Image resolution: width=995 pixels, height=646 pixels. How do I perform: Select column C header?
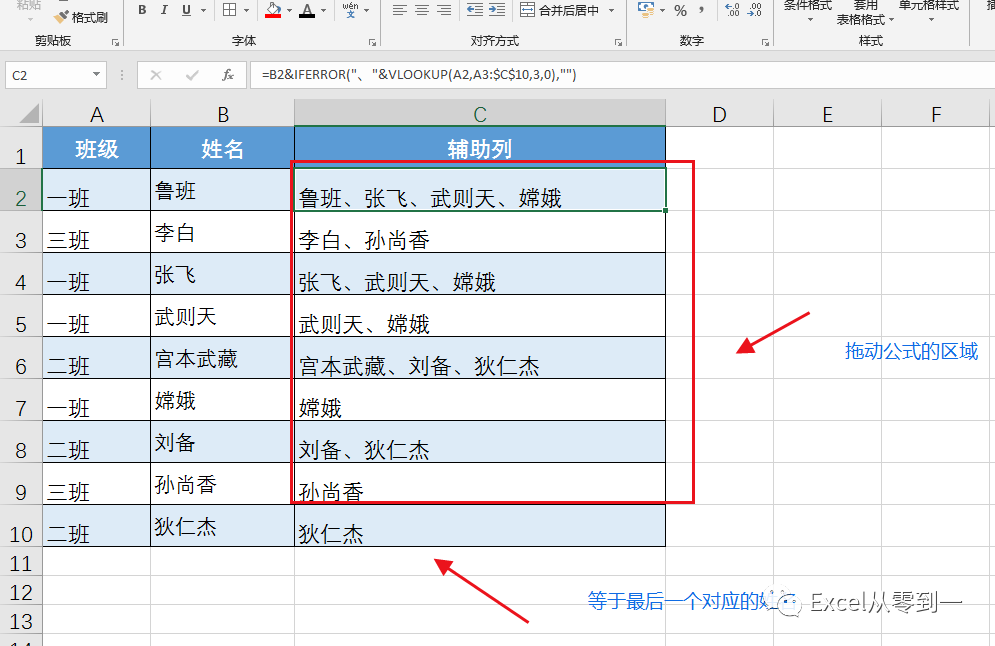pos(480,114)
